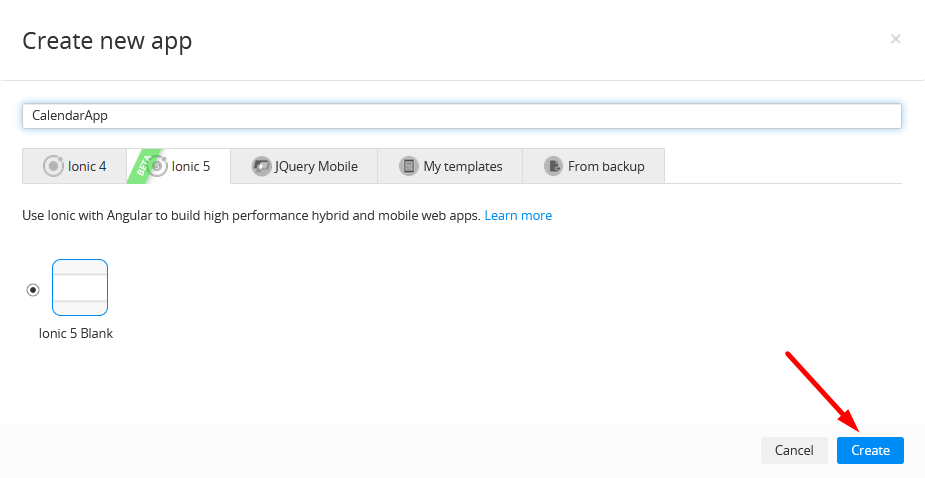Click the Create button

tap(870, 450)
